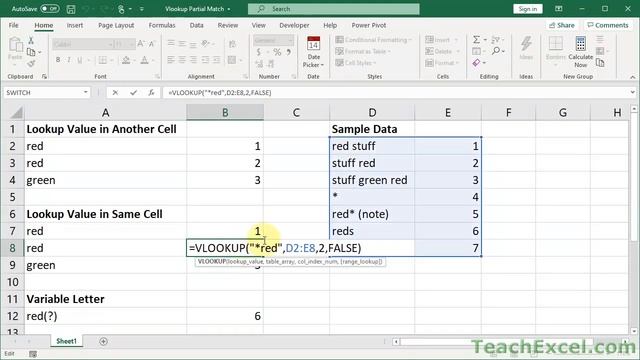Screen dimensions: 640x360
Task: Open the Sort & Filter icon
Action: click(x=496, y=40)
